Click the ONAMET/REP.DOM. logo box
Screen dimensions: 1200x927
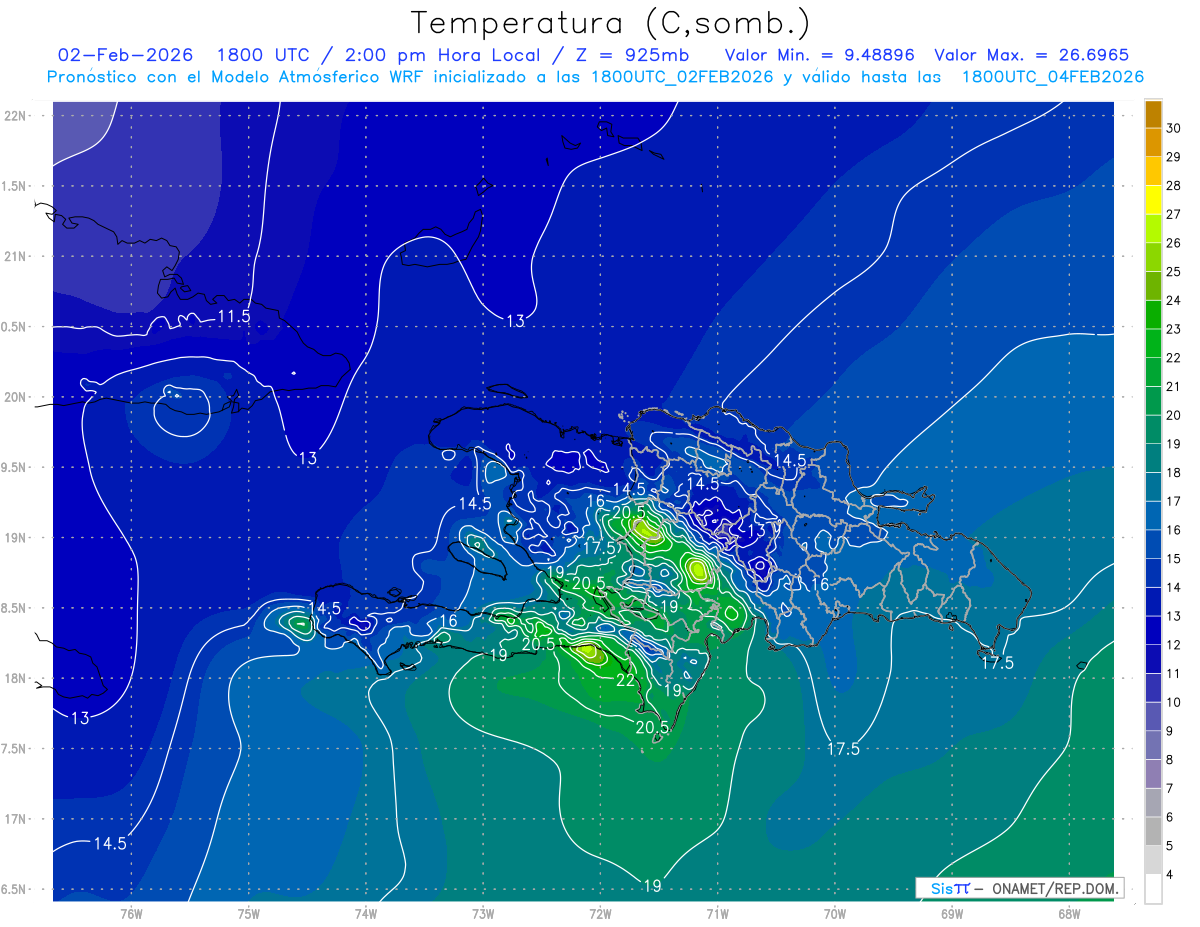point(1019,888)
